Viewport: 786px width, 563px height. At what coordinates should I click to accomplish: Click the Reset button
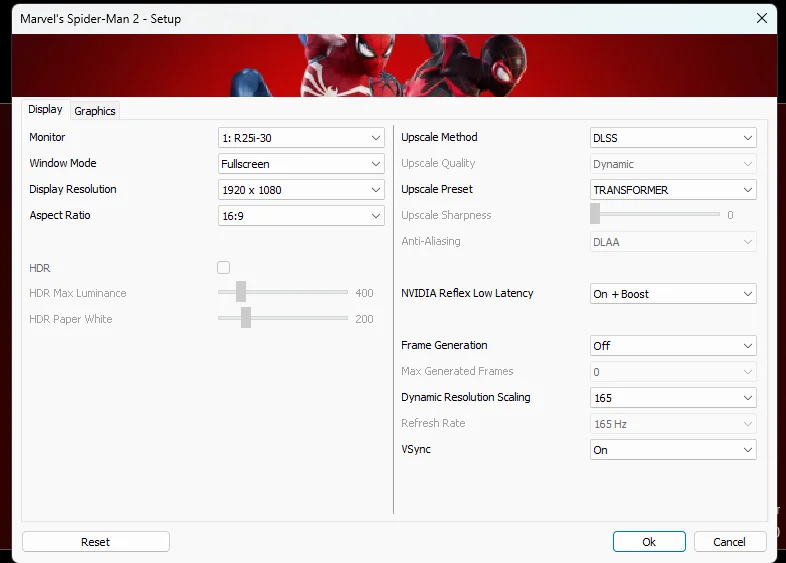pos(96,542)
